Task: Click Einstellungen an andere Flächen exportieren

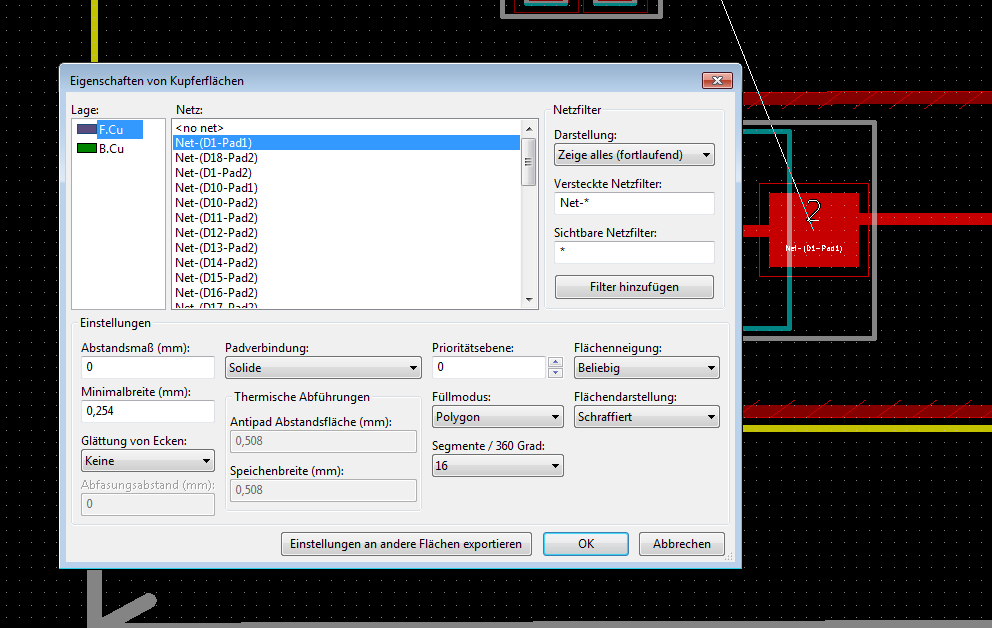Action: 406,544
